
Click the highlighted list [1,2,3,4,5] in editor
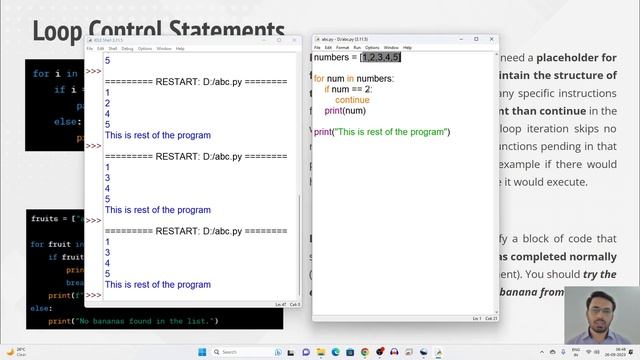tap(380, 57)
